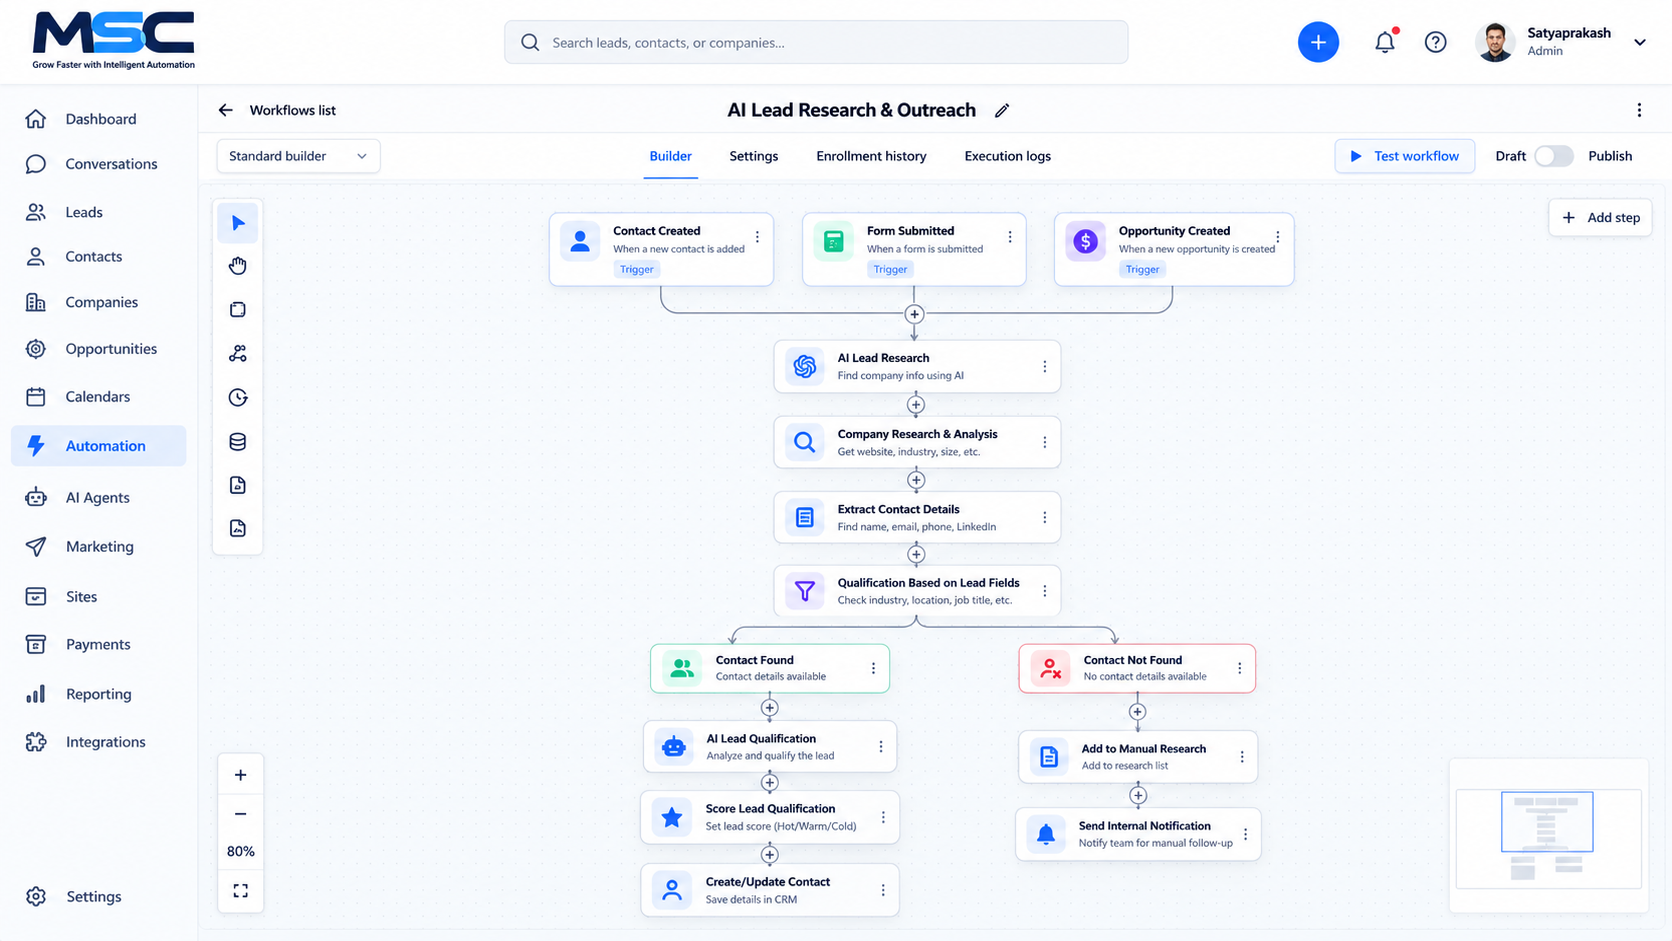Click the clock timer tool icon

click(x=238, y=397)
